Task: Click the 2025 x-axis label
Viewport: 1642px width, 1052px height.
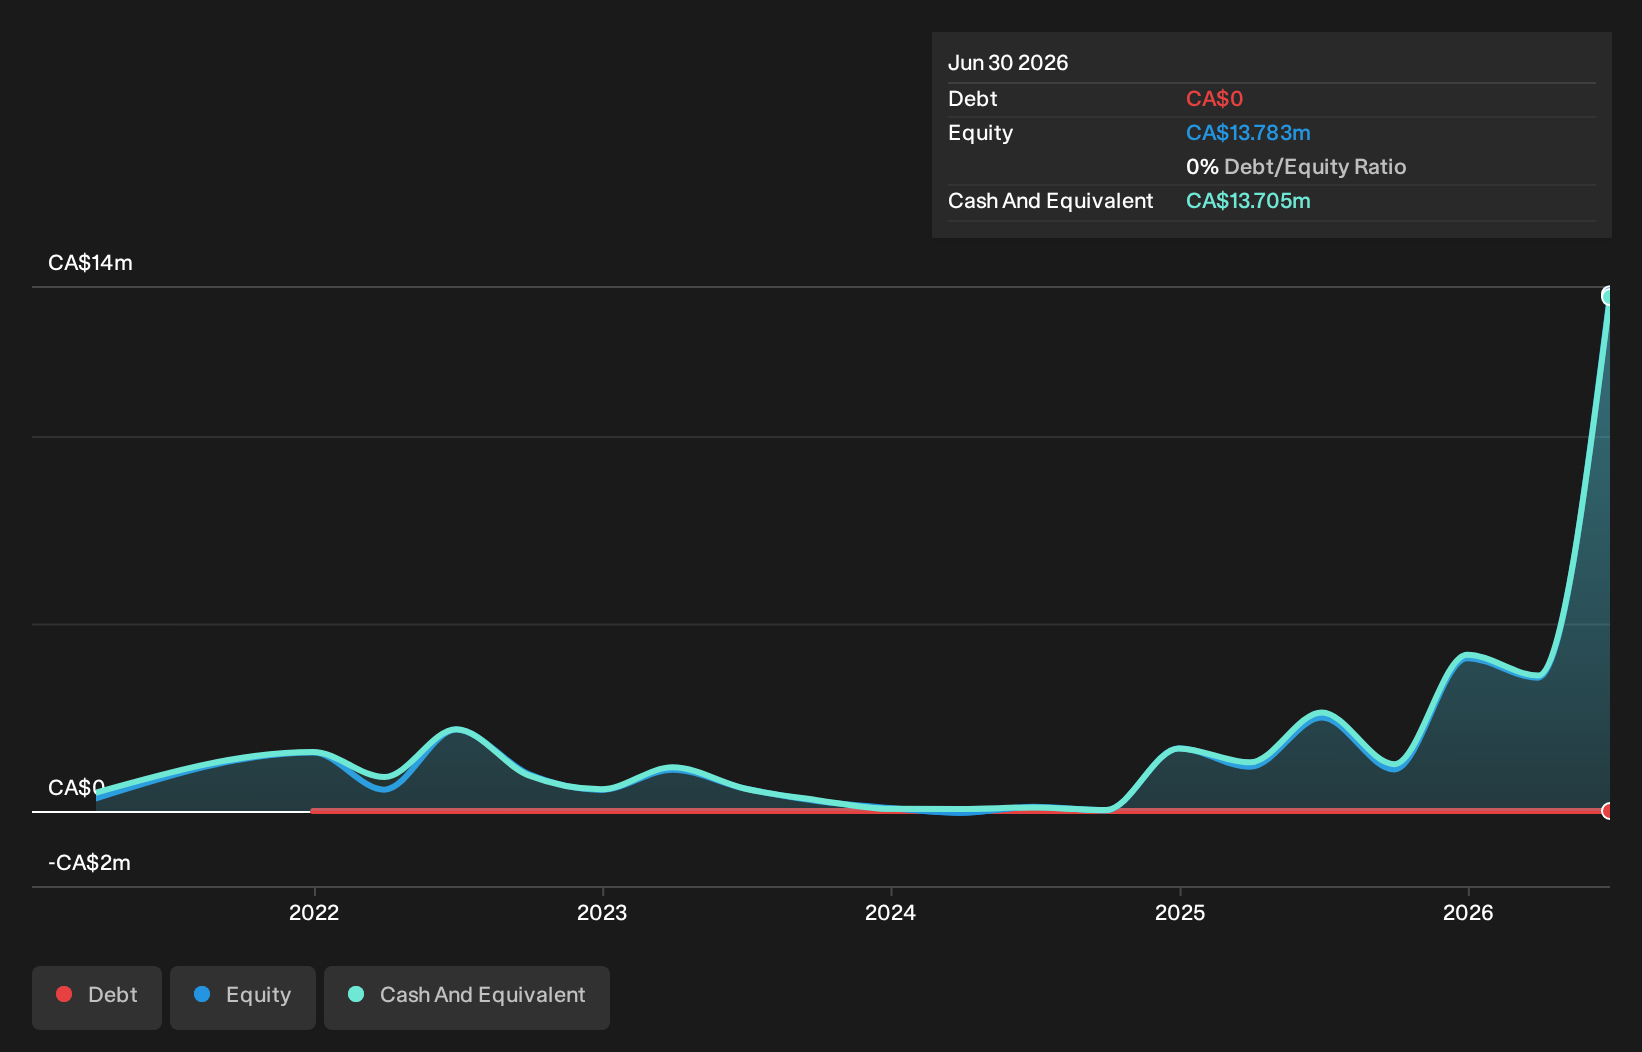Action: pyautogui.click(x=1180, y=912)
